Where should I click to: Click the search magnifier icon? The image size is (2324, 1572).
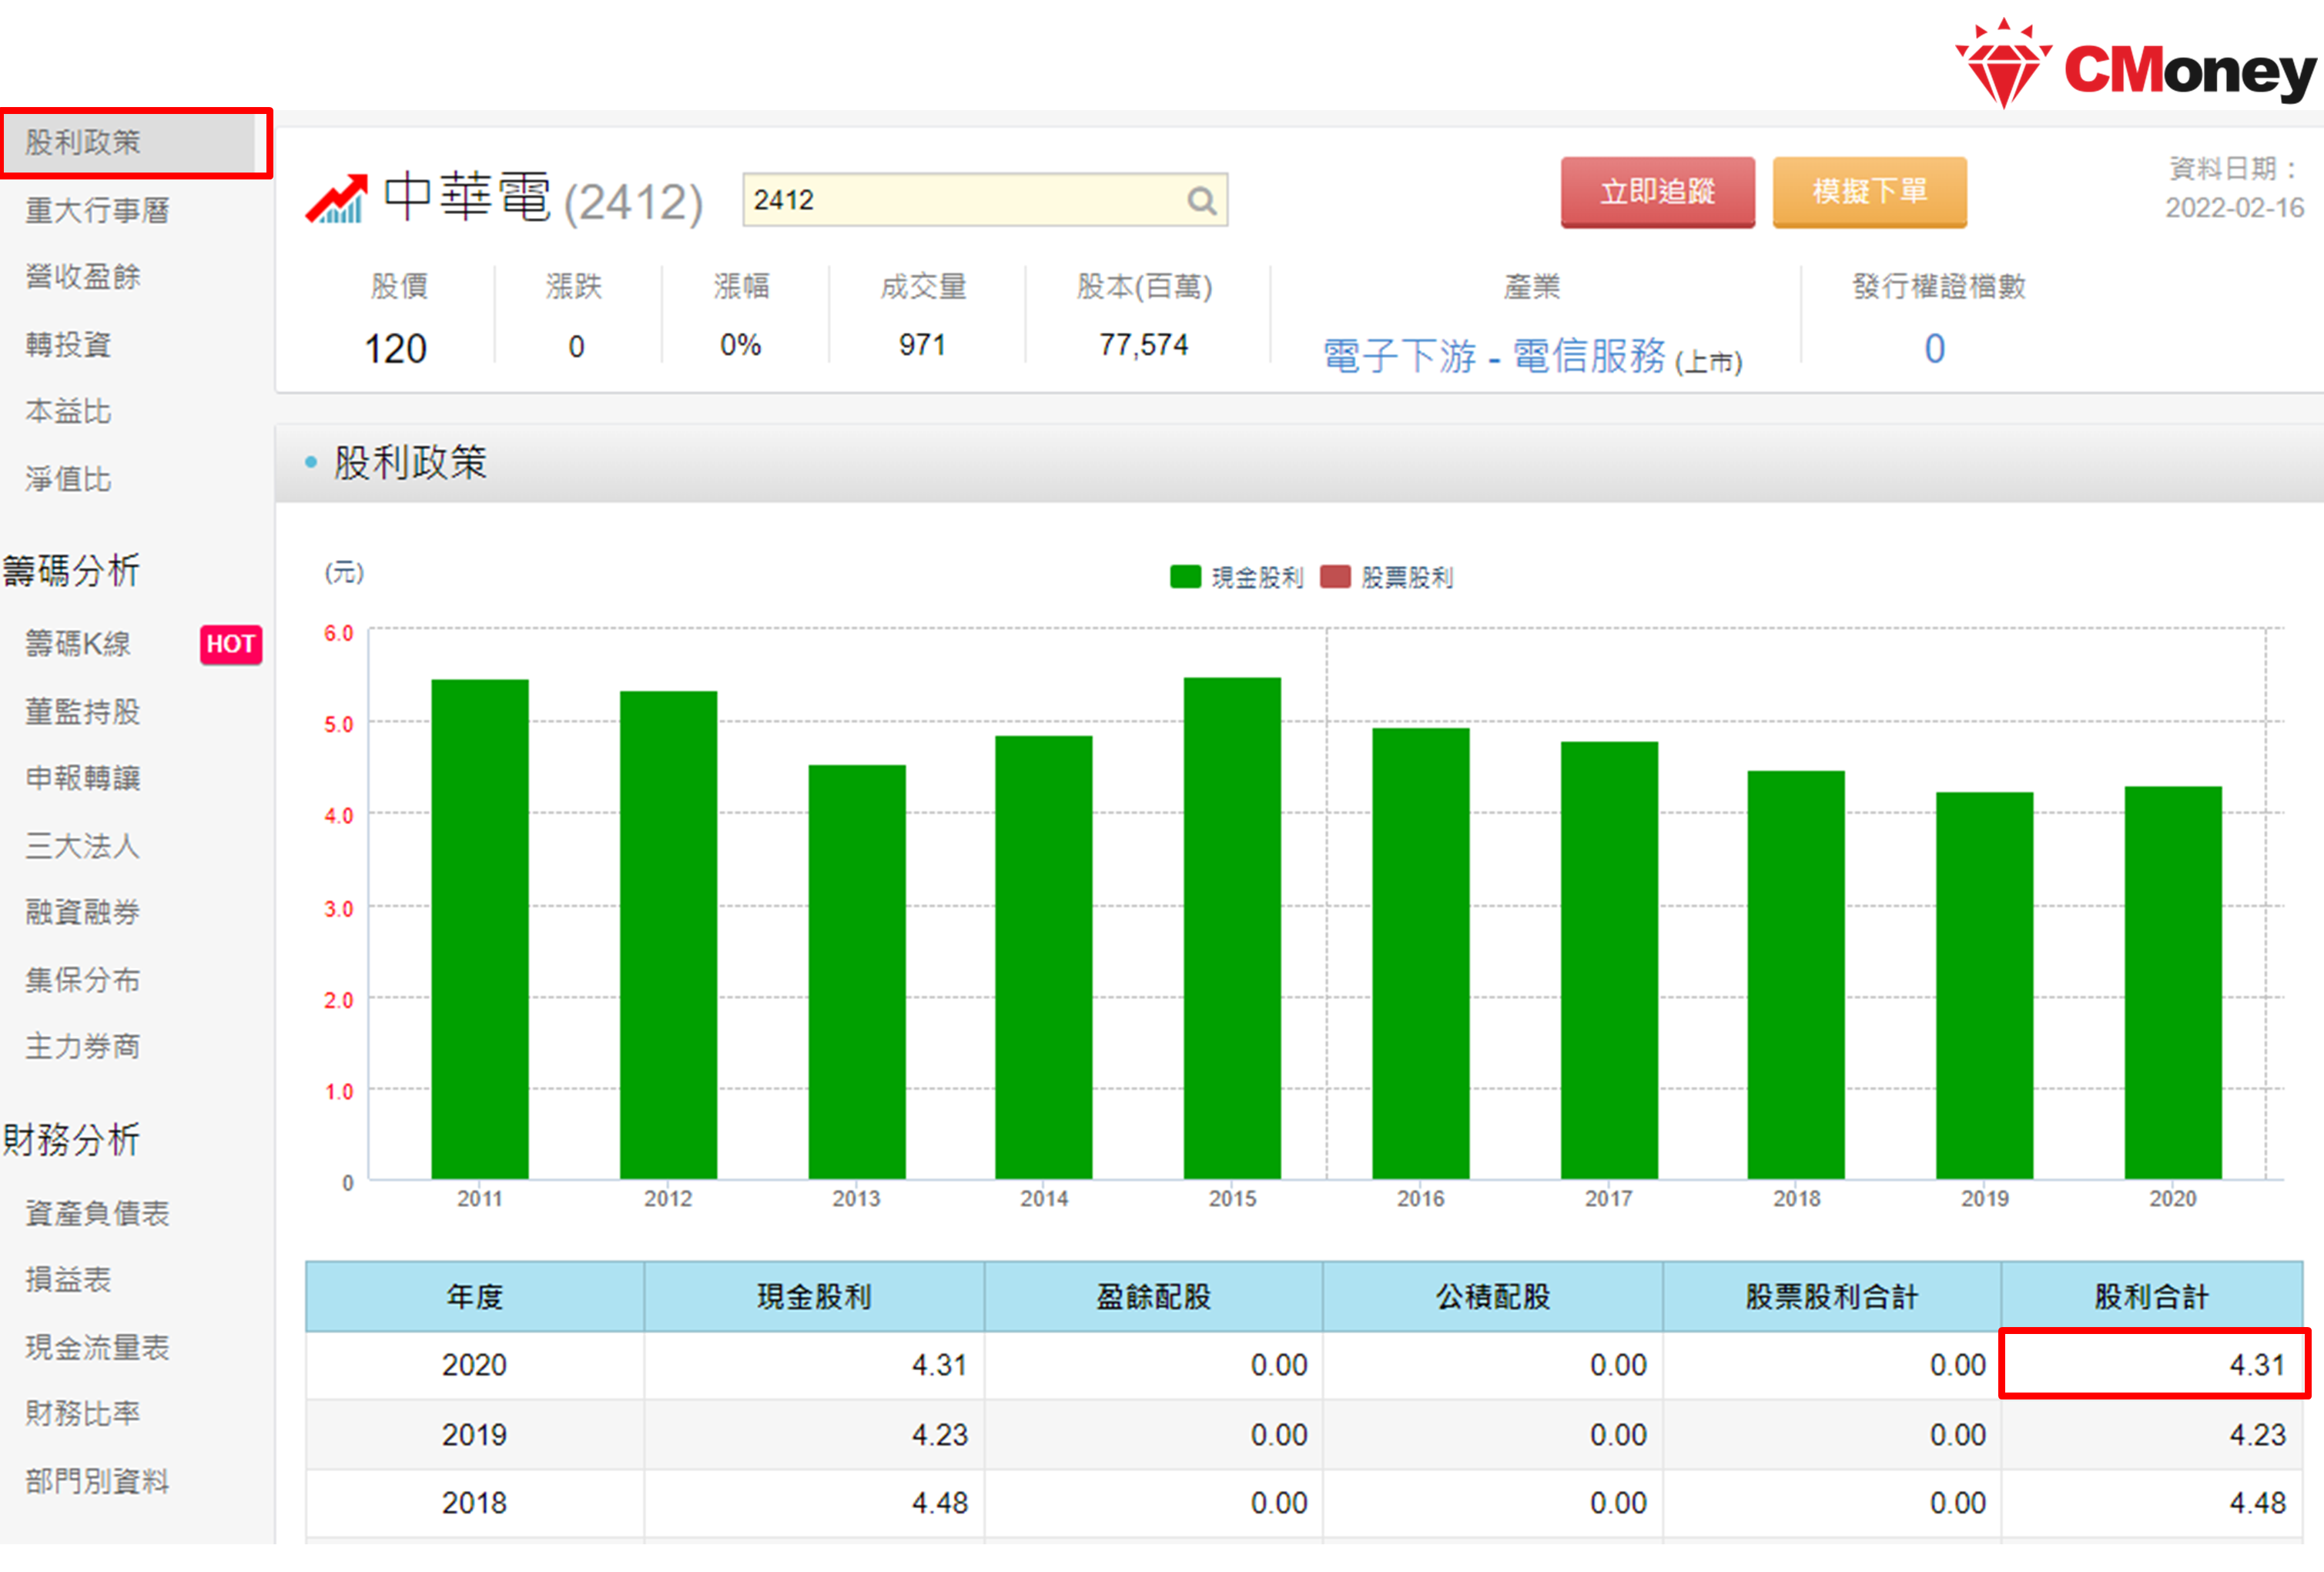coord(1201,201)
